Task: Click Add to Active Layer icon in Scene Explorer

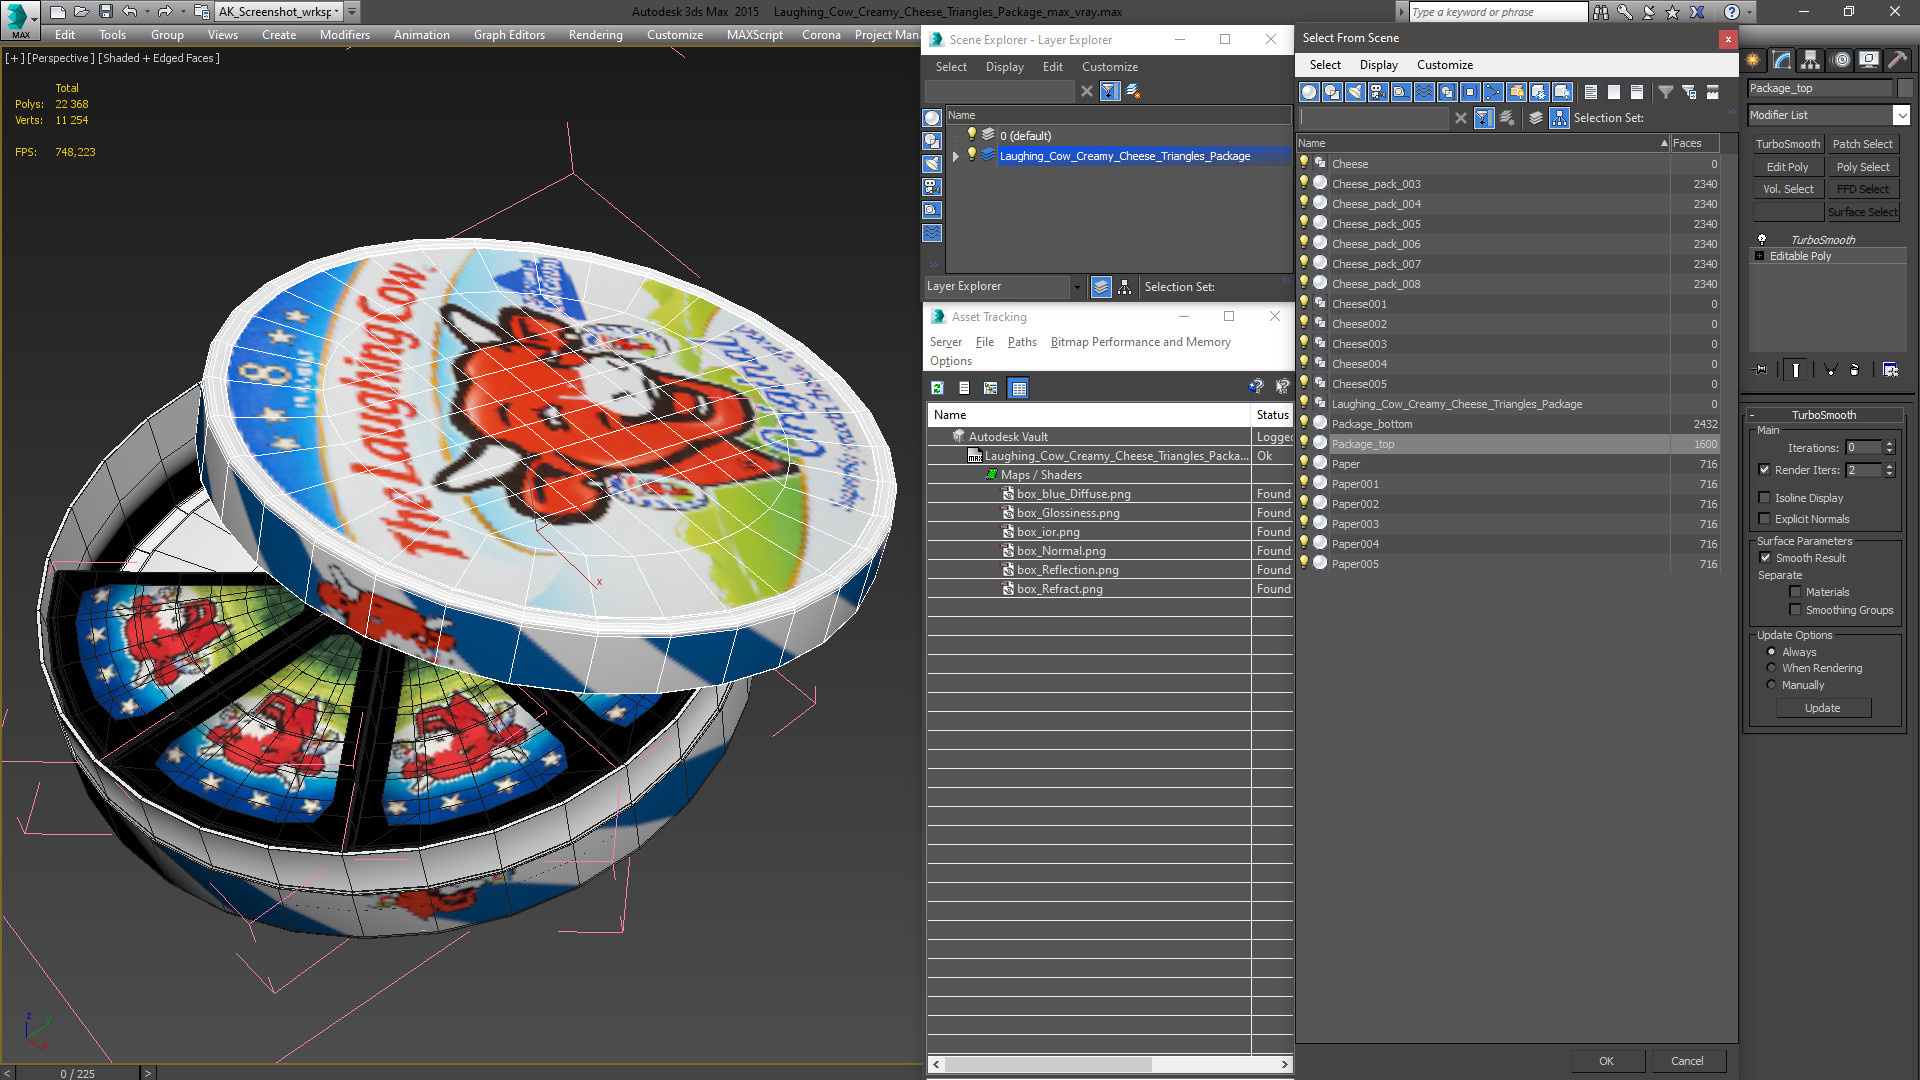Action: pyautogui.click(x=1133, y=91)
